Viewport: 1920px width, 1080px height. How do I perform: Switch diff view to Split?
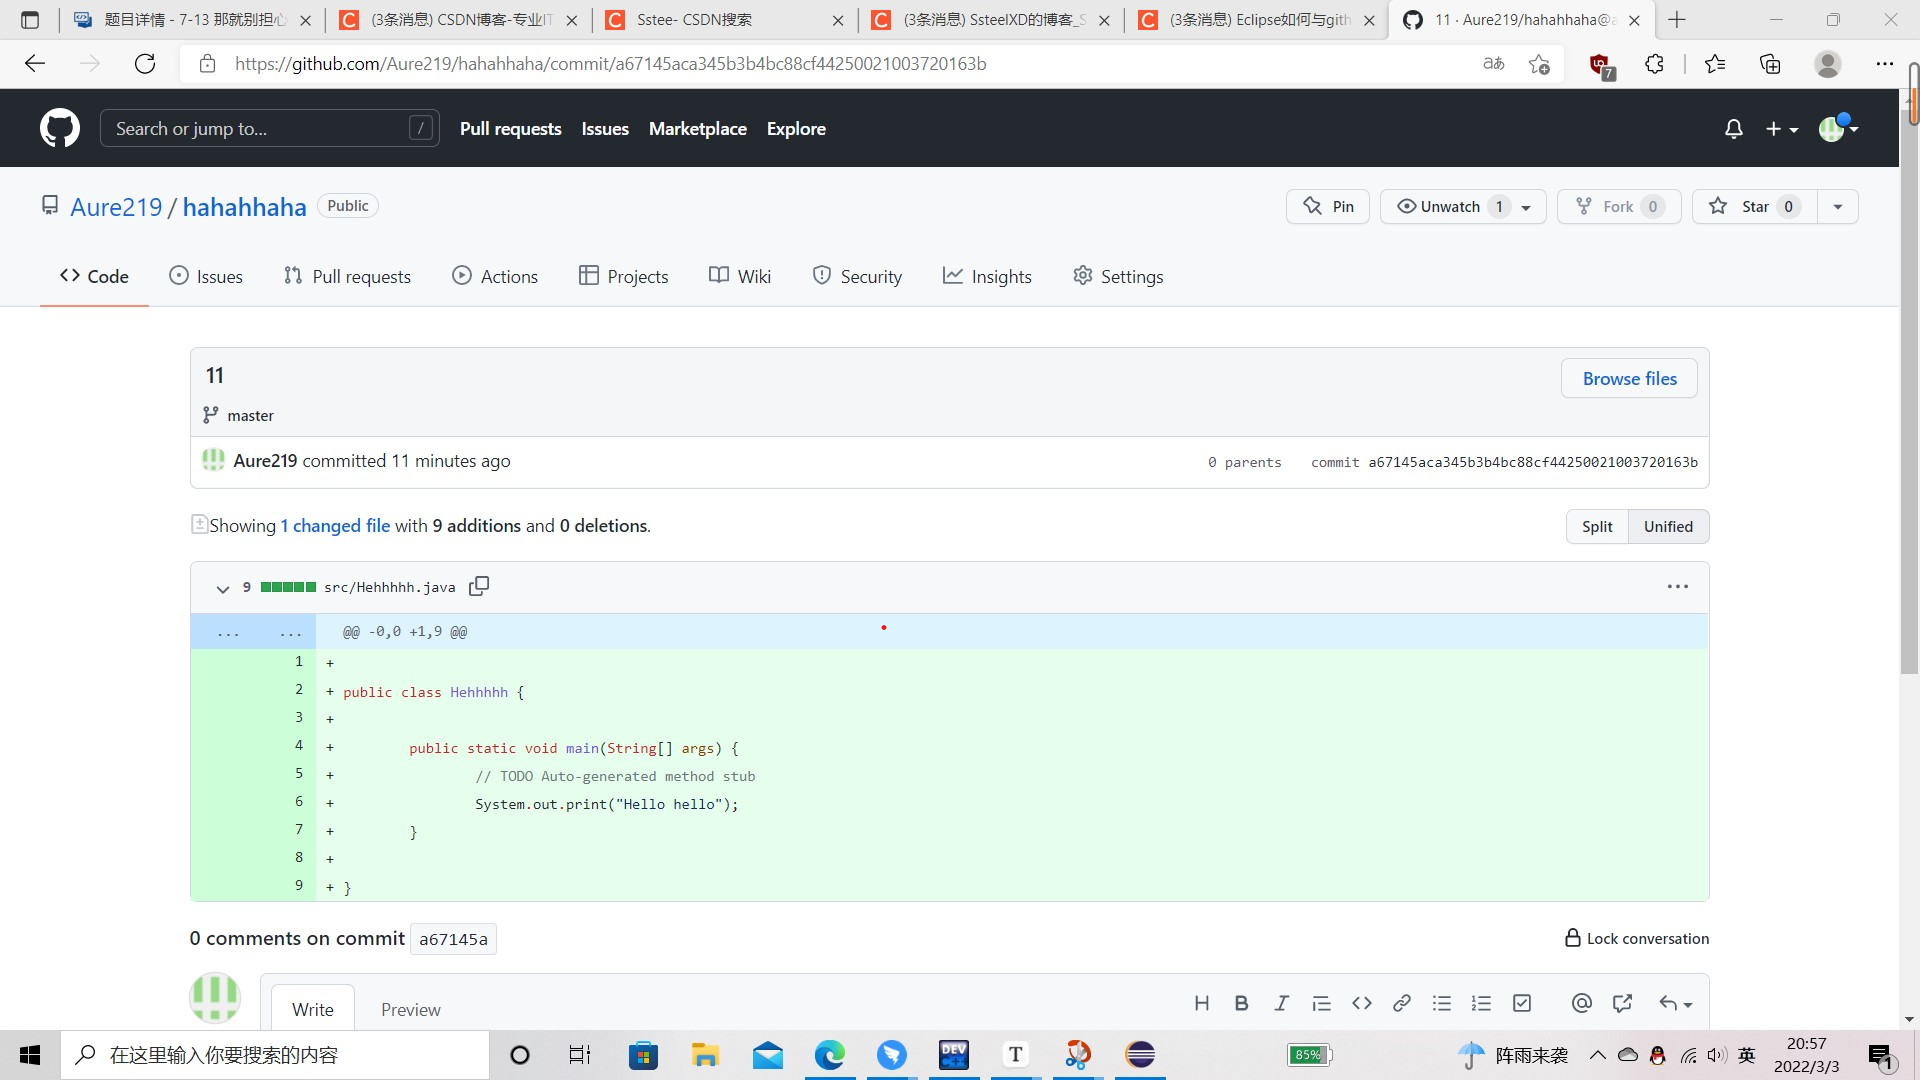[x=1597, y=526]
